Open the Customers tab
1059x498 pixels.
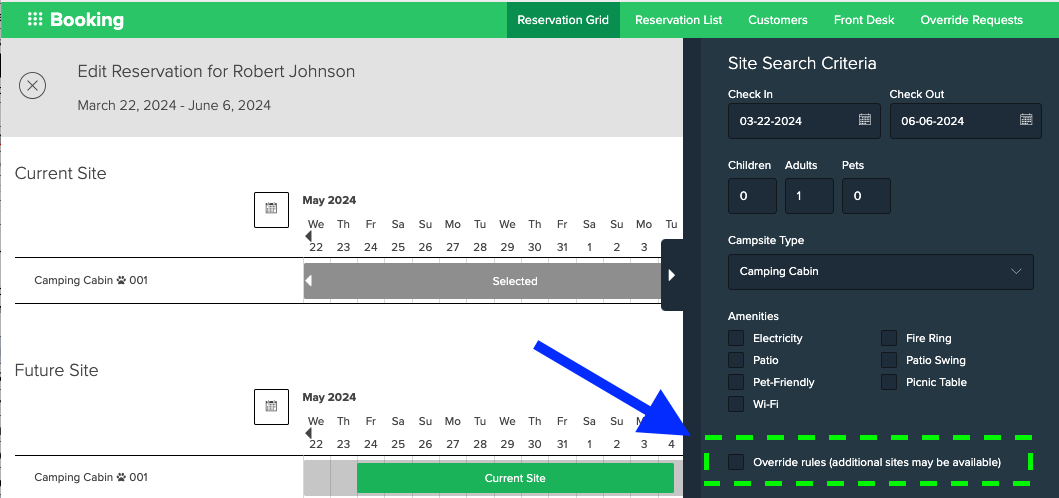pyautogui.click(x=778, y=20)
